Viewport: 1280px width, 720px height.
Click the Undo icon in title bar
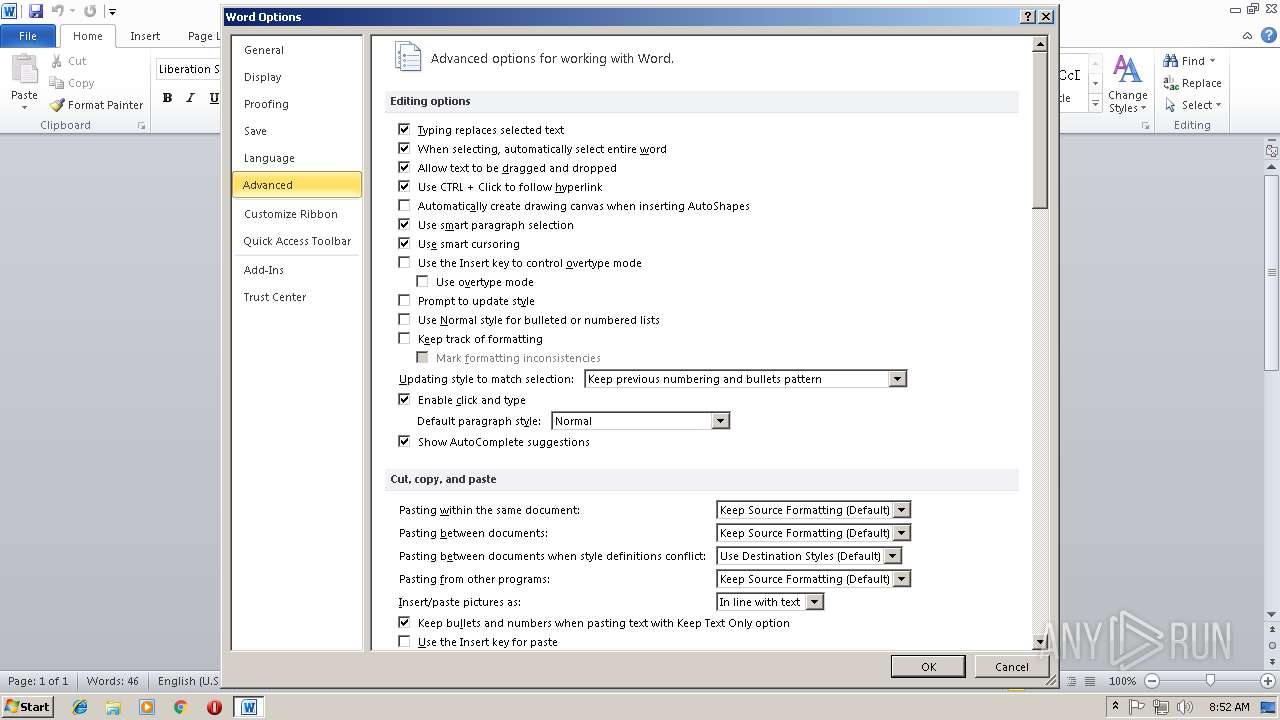tap(58, 11)
